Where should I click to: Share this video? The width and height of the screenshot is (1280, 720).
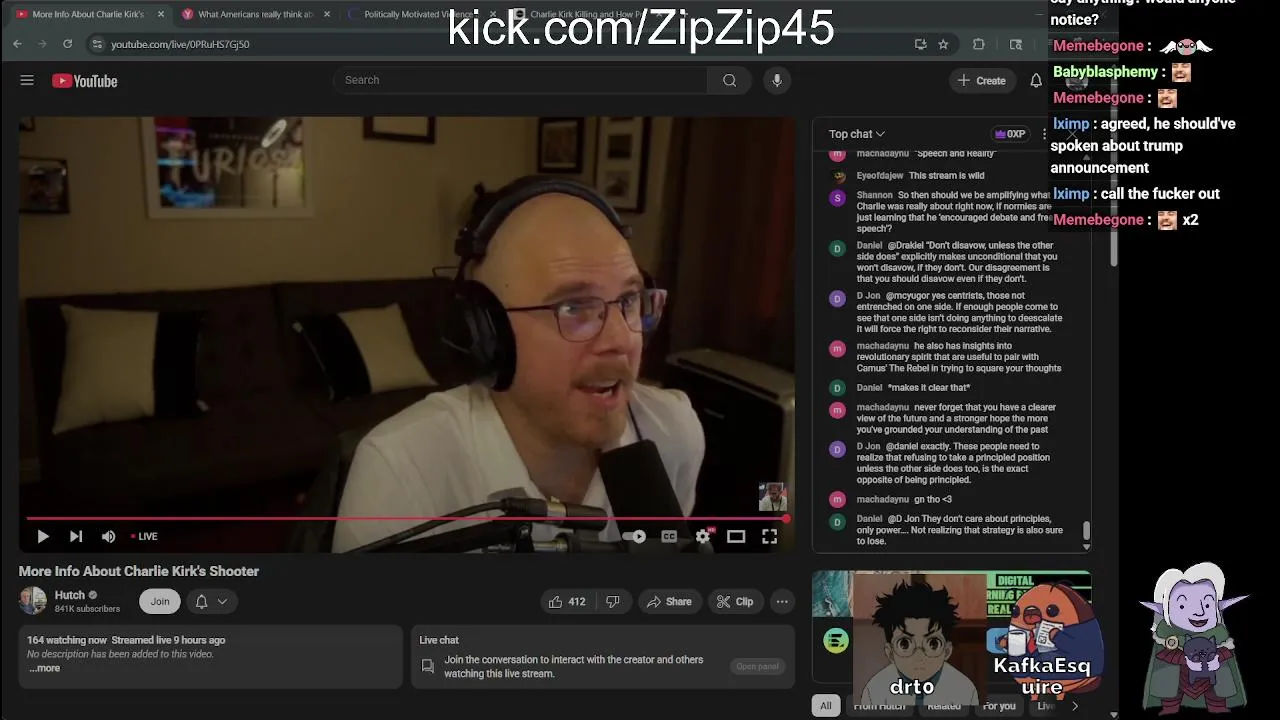point(669,601)
